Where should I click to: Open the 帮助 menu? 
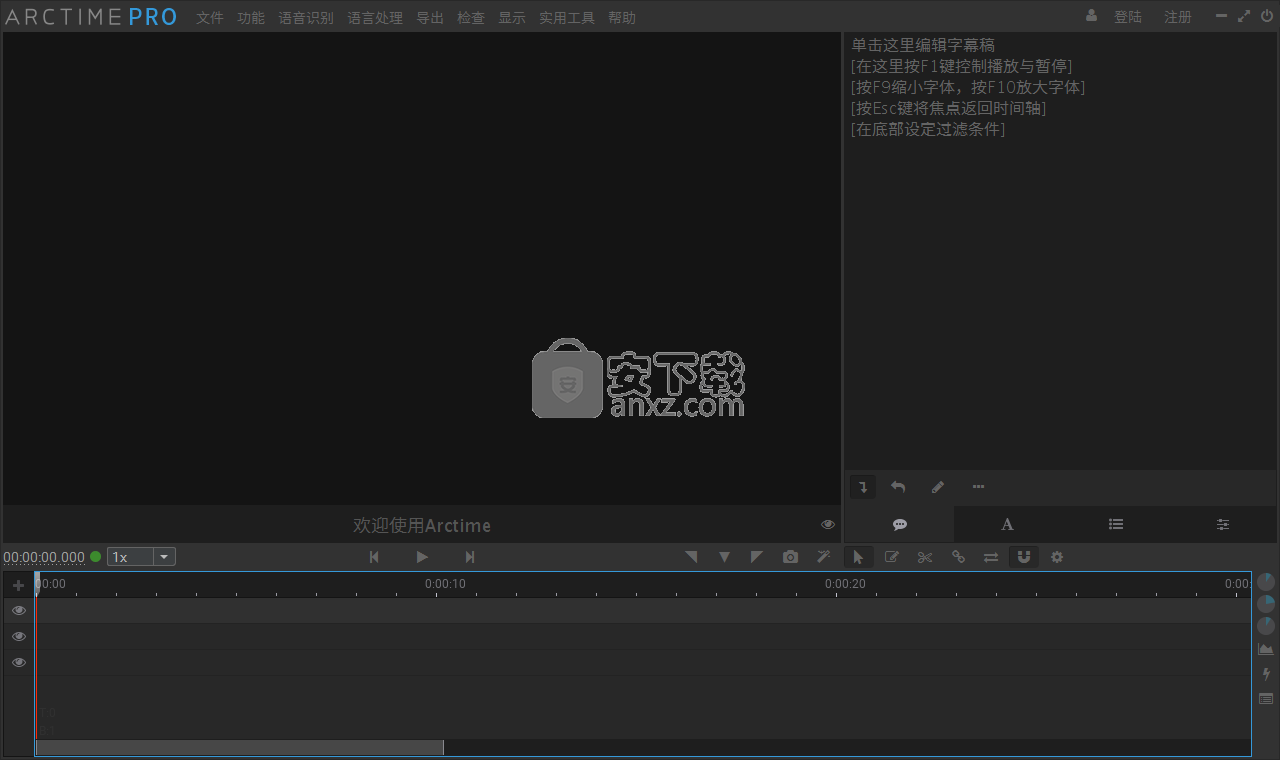622,18
